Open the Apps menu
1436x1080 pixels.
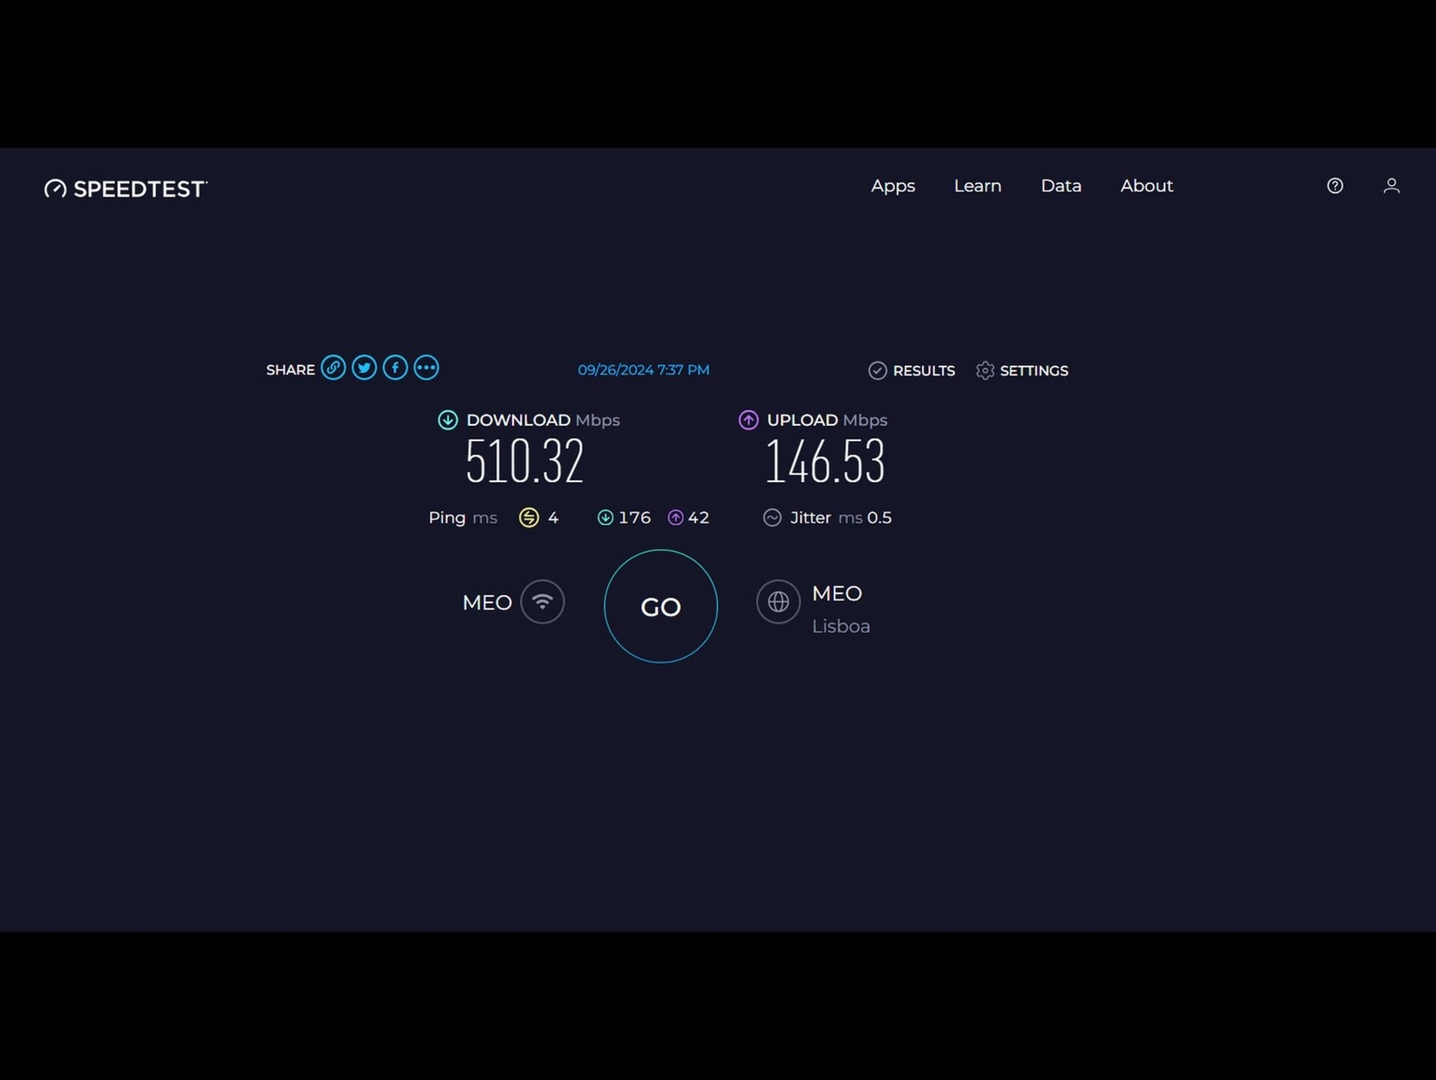tap(893, 186)
